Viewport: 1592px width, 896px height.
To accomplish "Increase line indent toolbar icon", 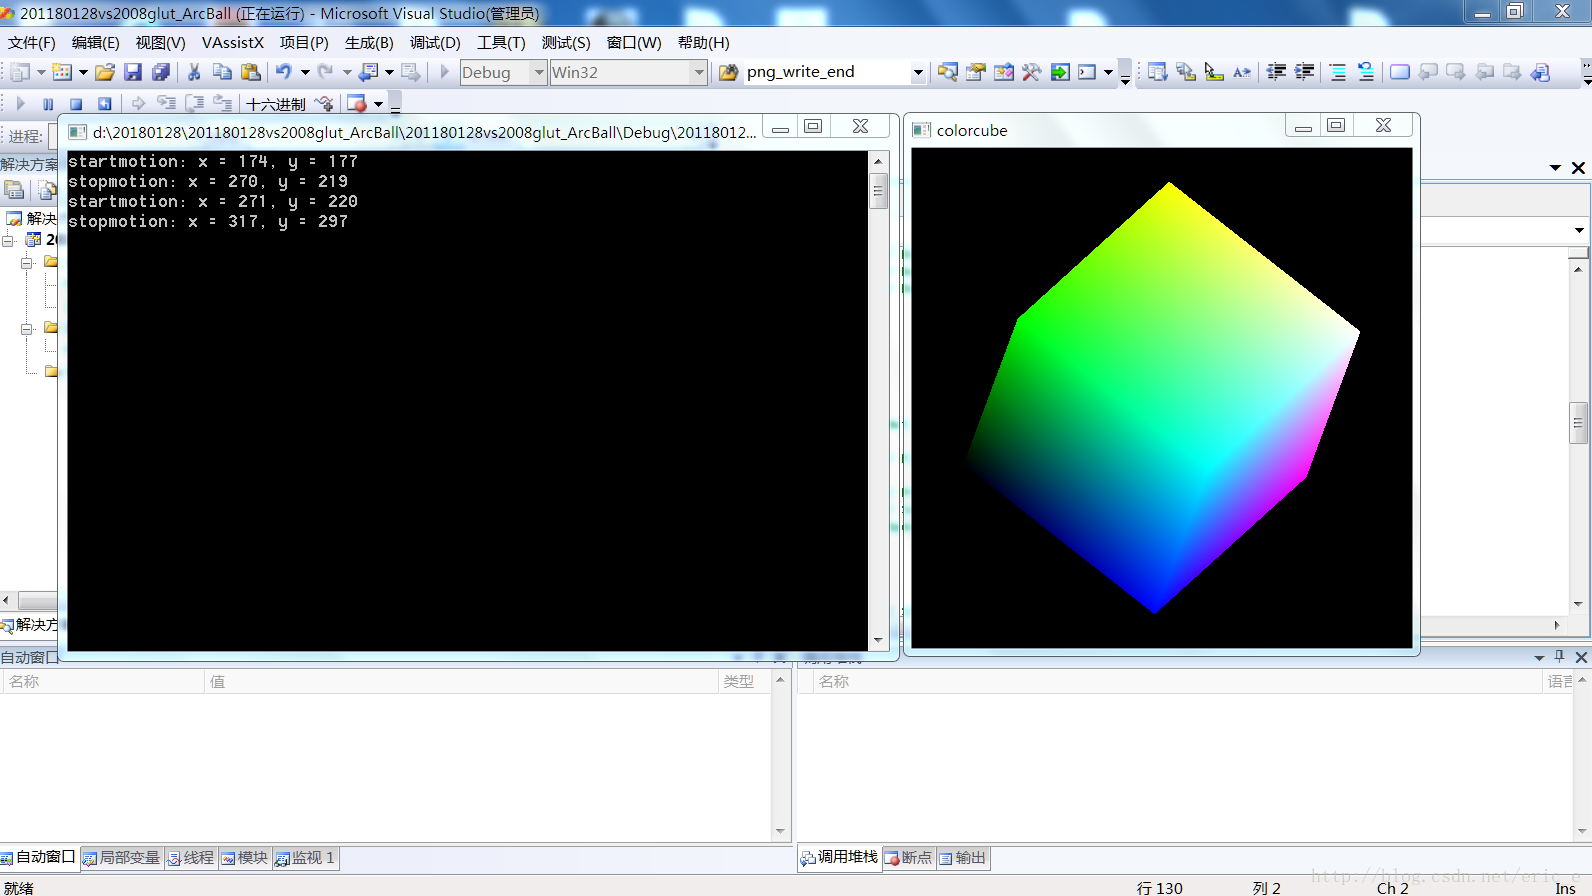I will (x=1304, y=72).
